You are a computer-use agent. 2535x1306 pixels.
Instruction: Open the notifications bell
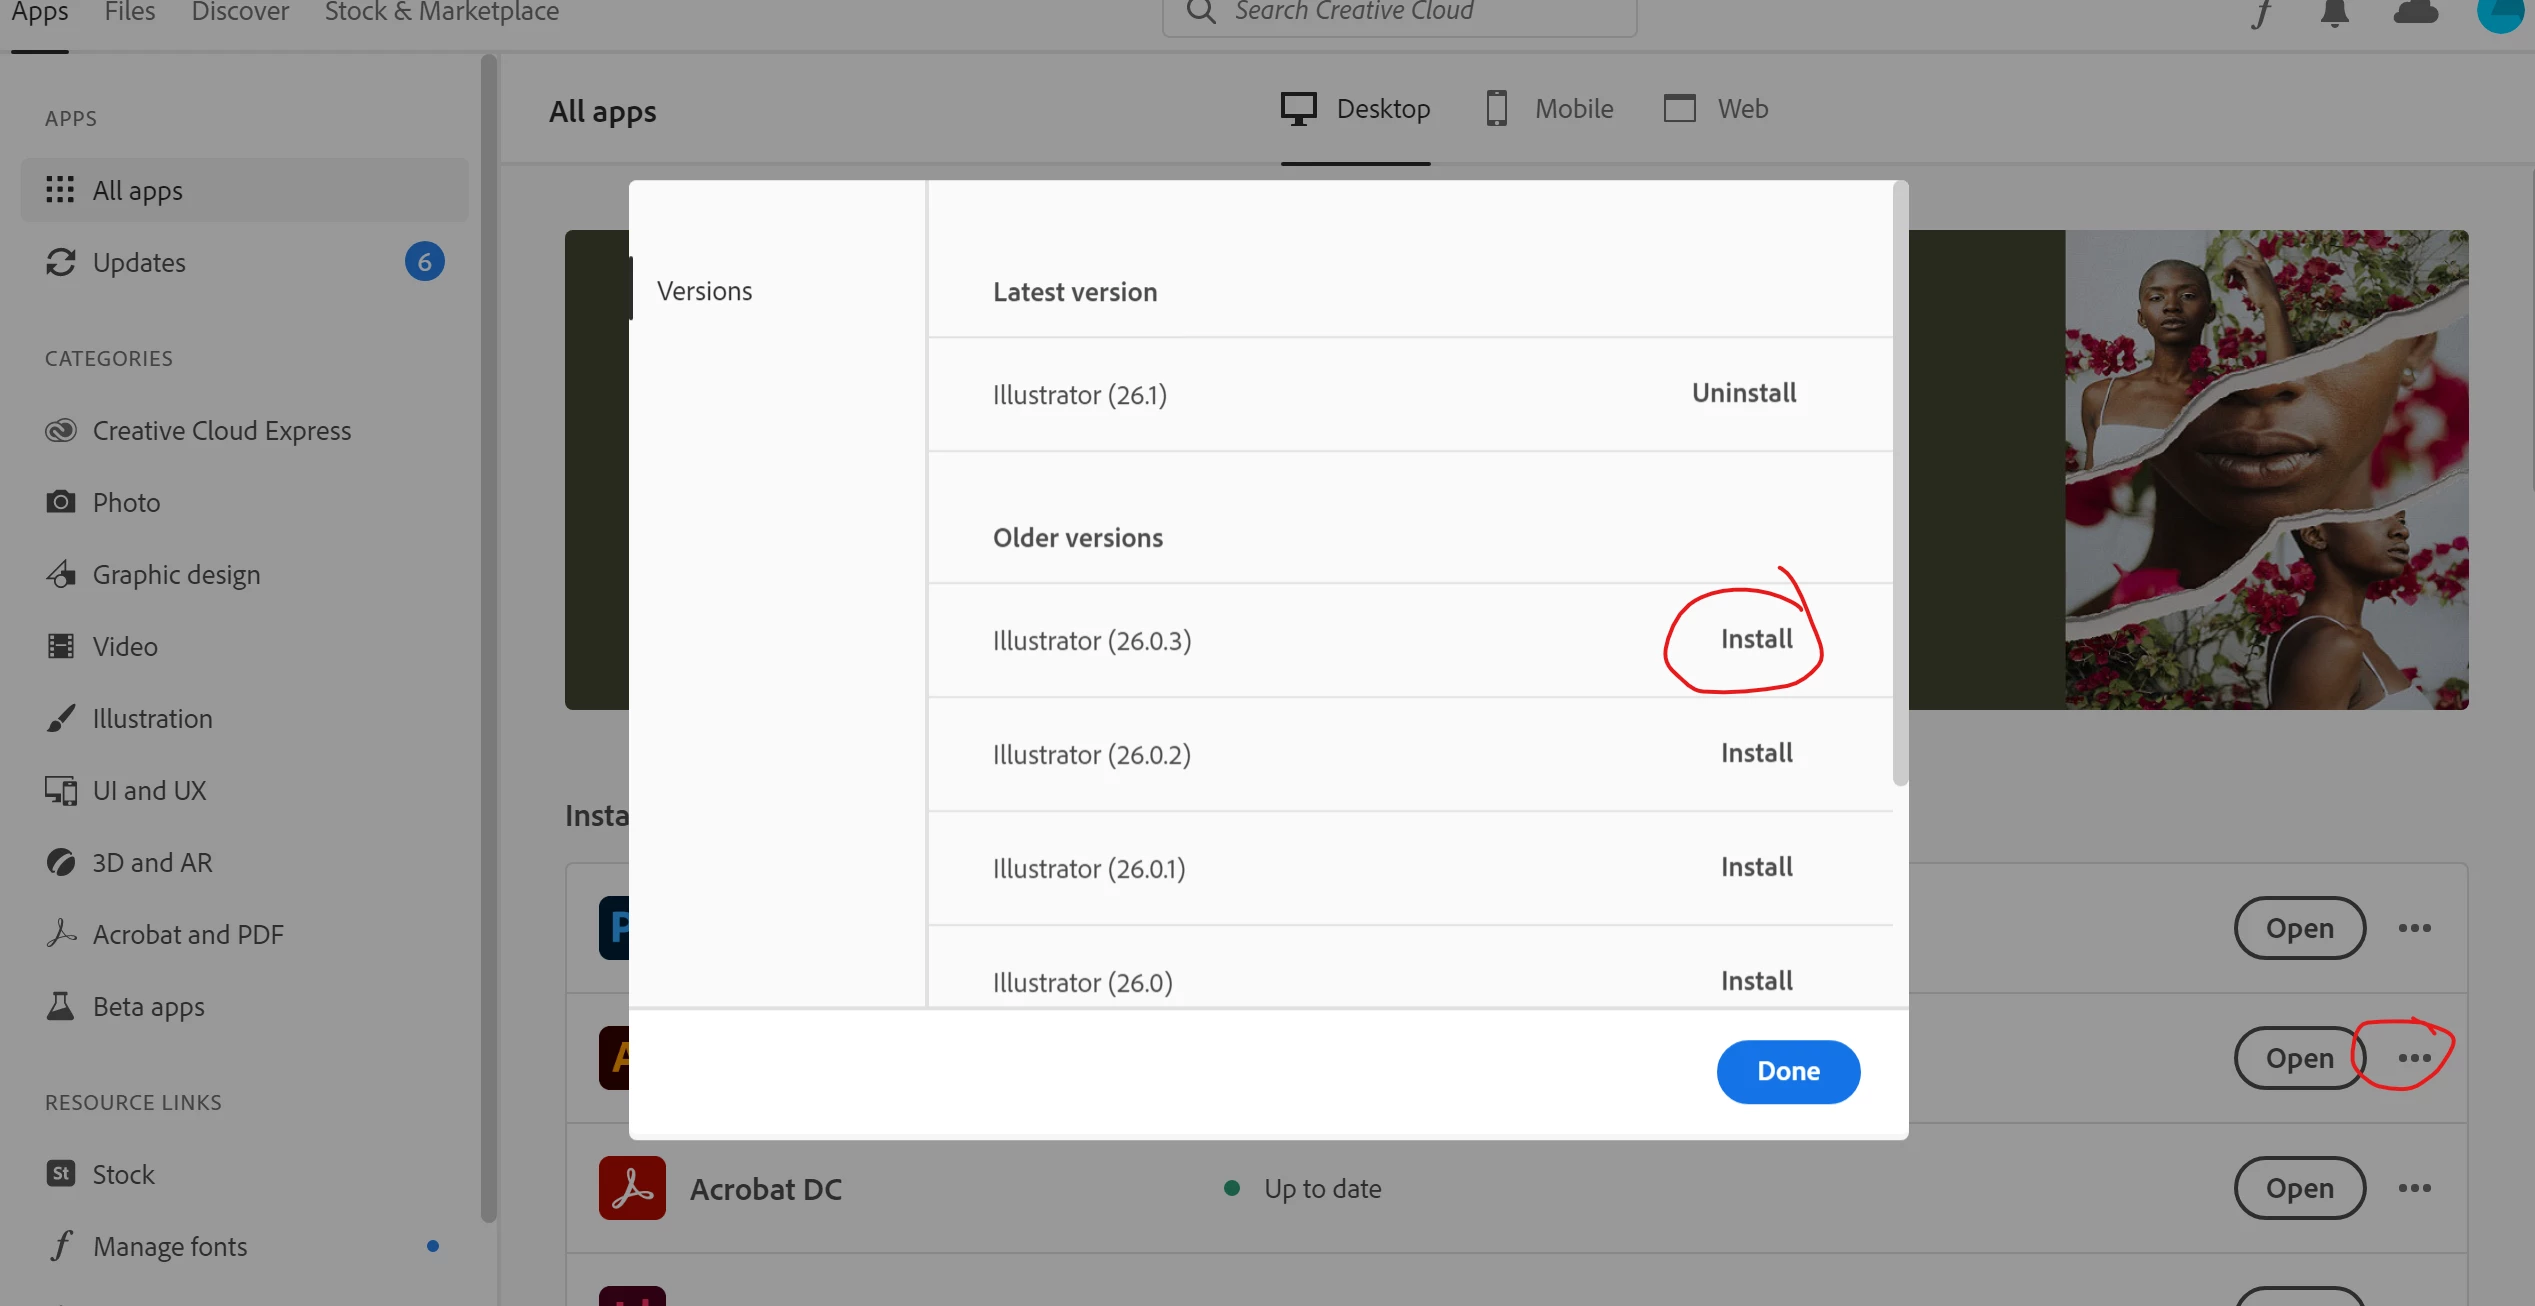tap(2334, 13)
